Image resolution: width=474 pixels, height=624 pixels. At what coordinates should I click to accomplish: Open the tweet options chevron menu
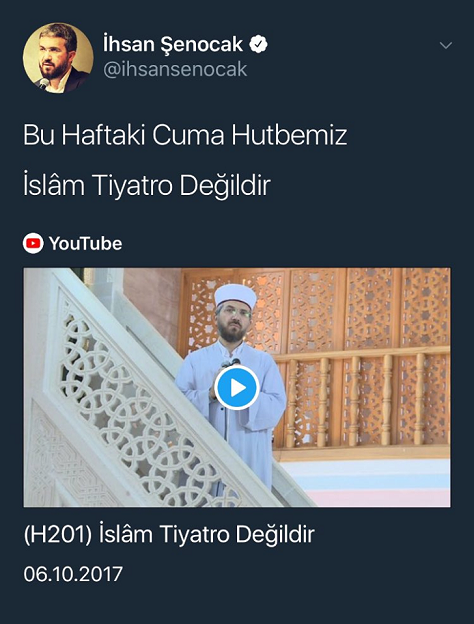click(x=446, y=45)
